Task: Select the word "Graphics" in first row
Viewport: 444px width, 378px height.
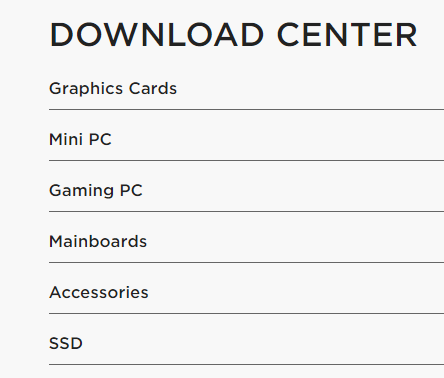Action: tap(86, 89)
